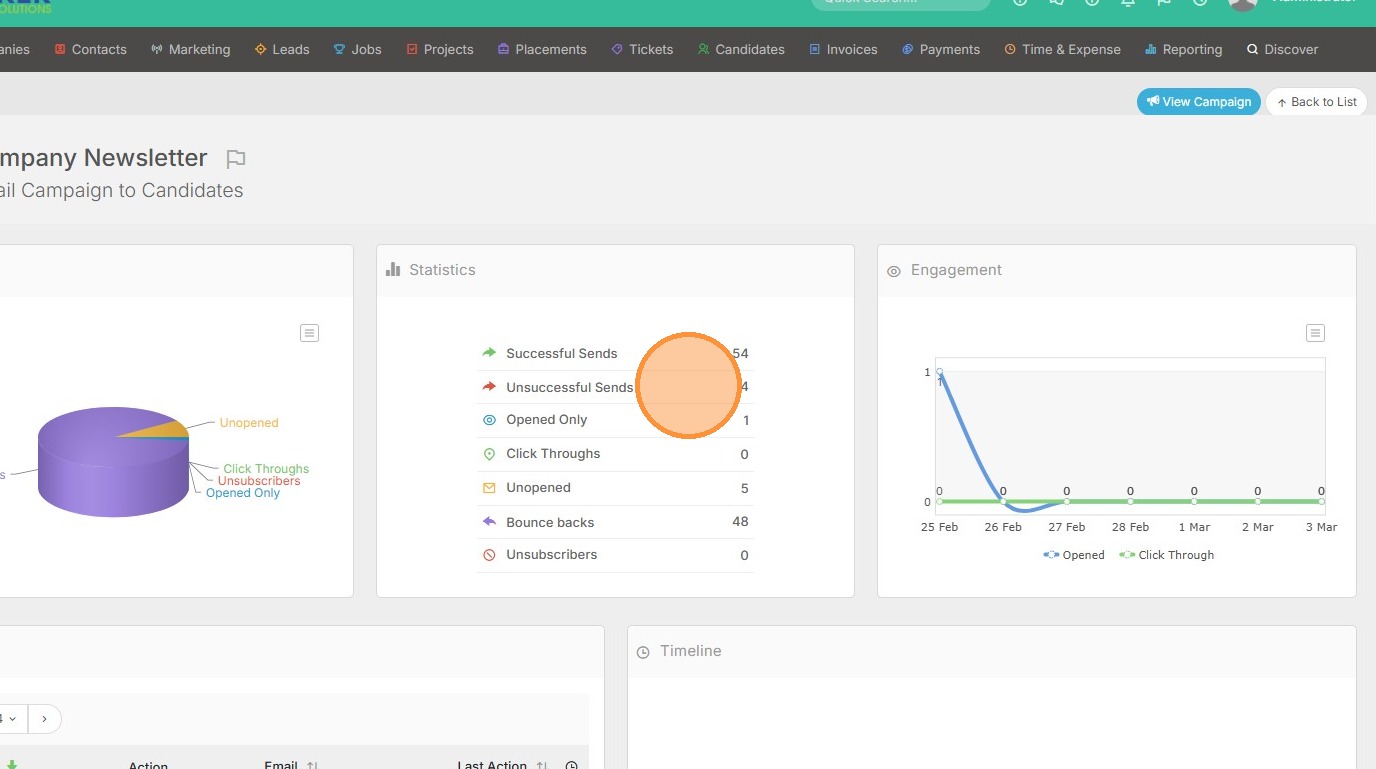1376x769 pixels.
Task: Expand the page number dropdown
Action: (10, 719)
